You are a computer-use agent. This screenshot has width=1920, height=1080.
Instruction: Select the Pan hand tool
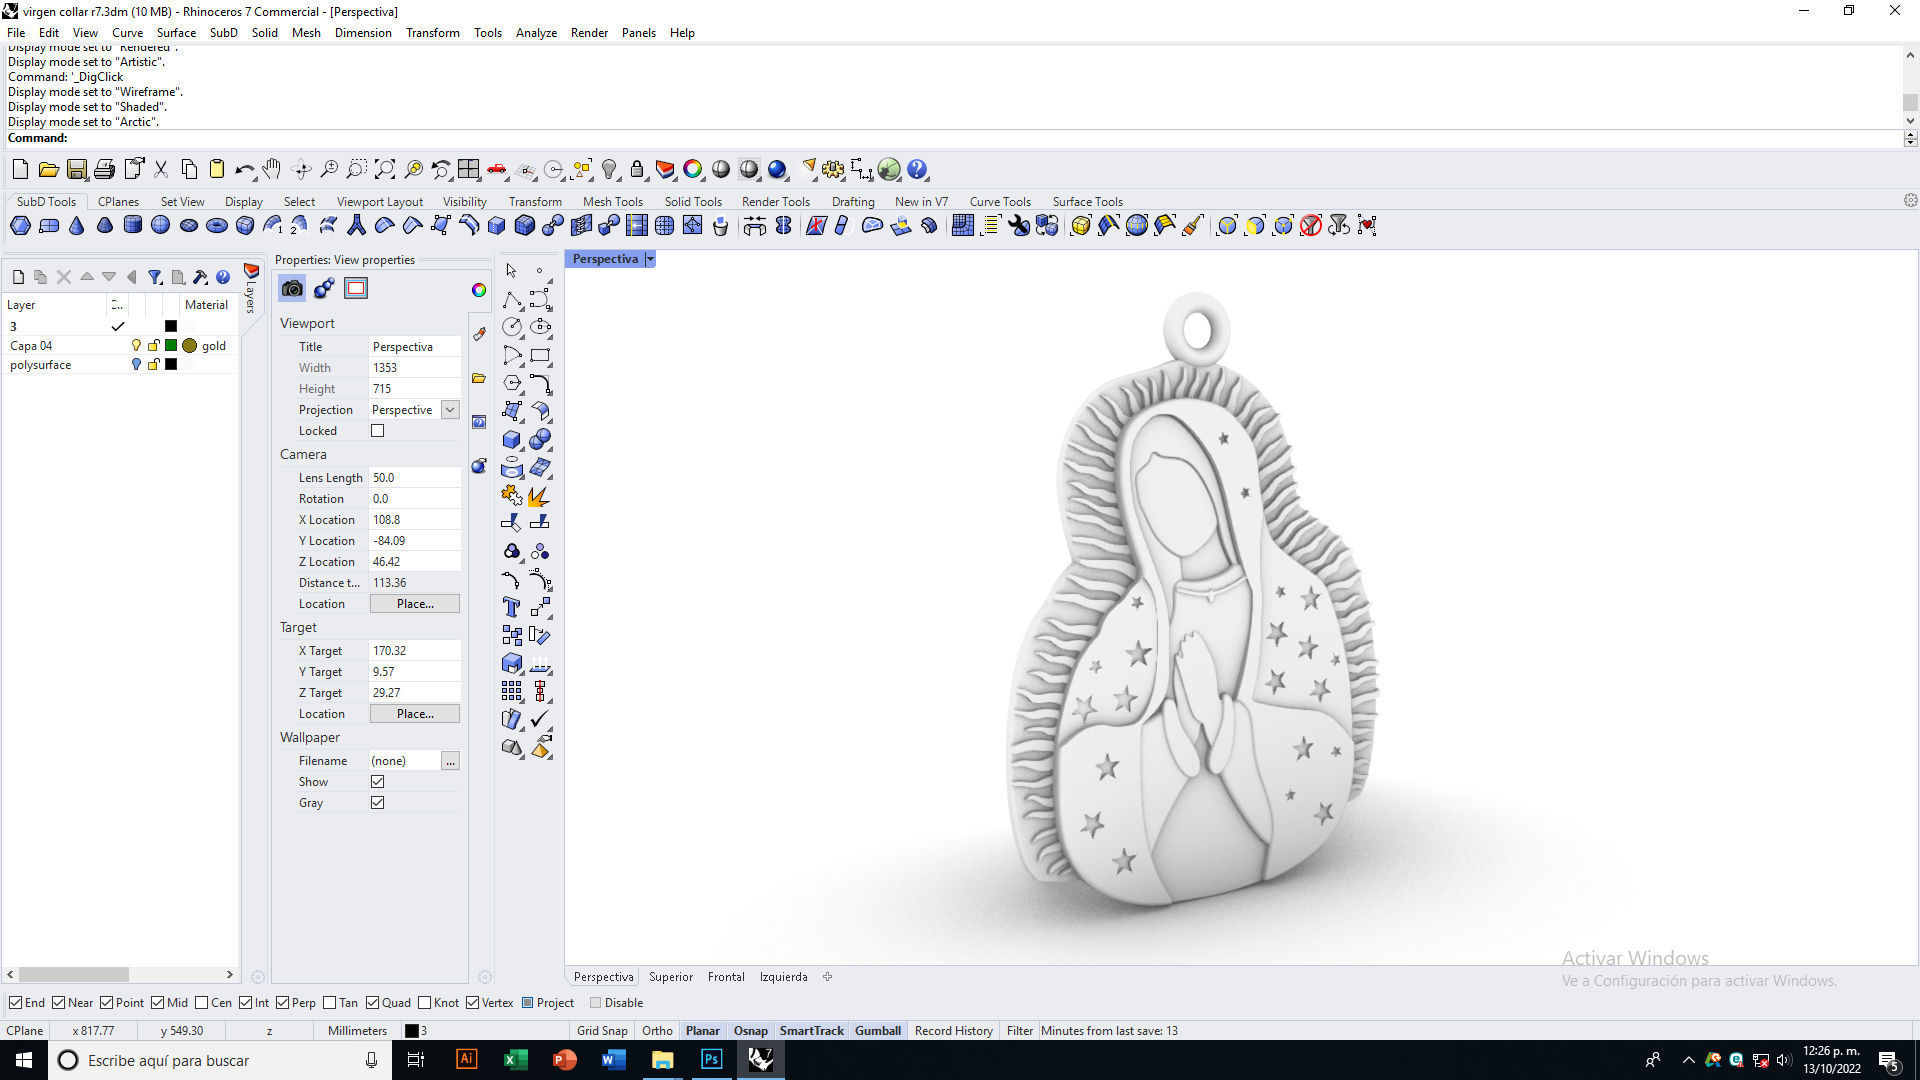coord(272,170)
